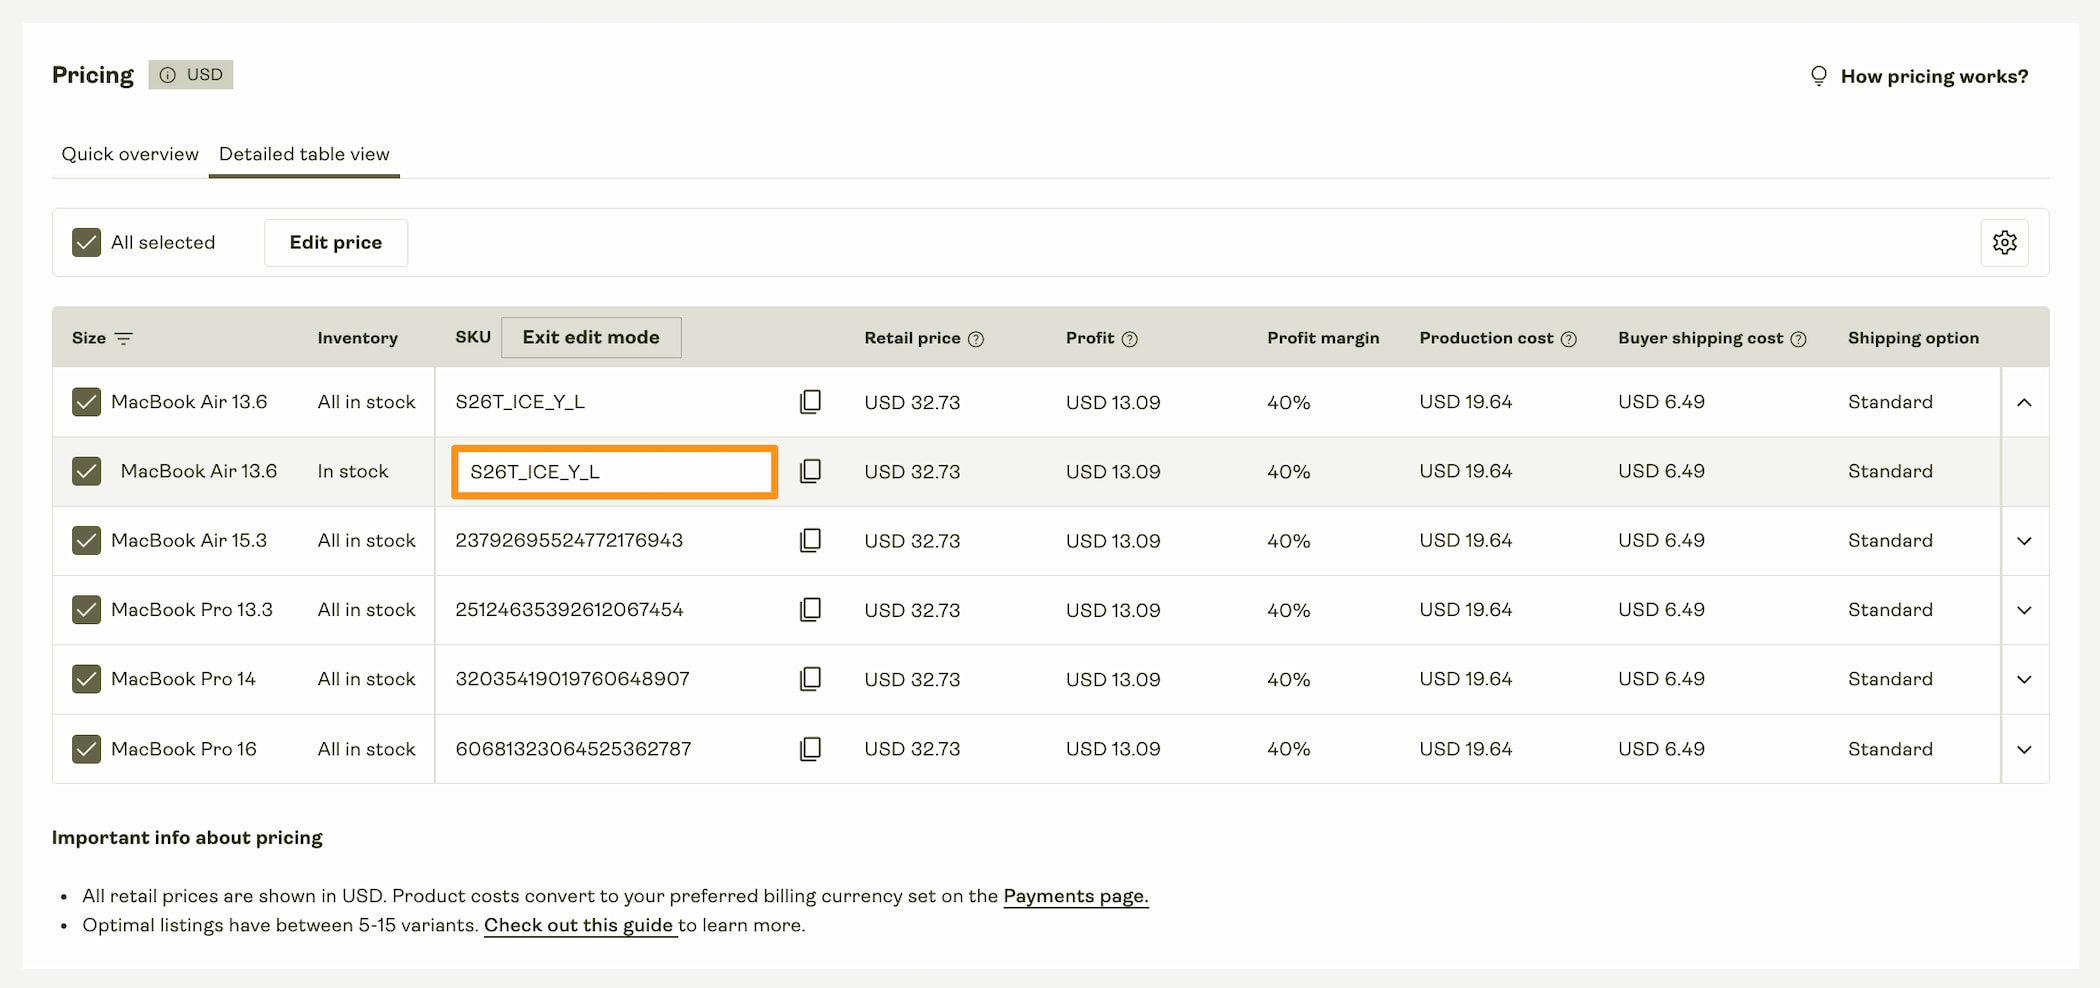
Task: Toggle checkbox for In stock MacBook Air 13.6 sub-row
Action: click(87, 471)
